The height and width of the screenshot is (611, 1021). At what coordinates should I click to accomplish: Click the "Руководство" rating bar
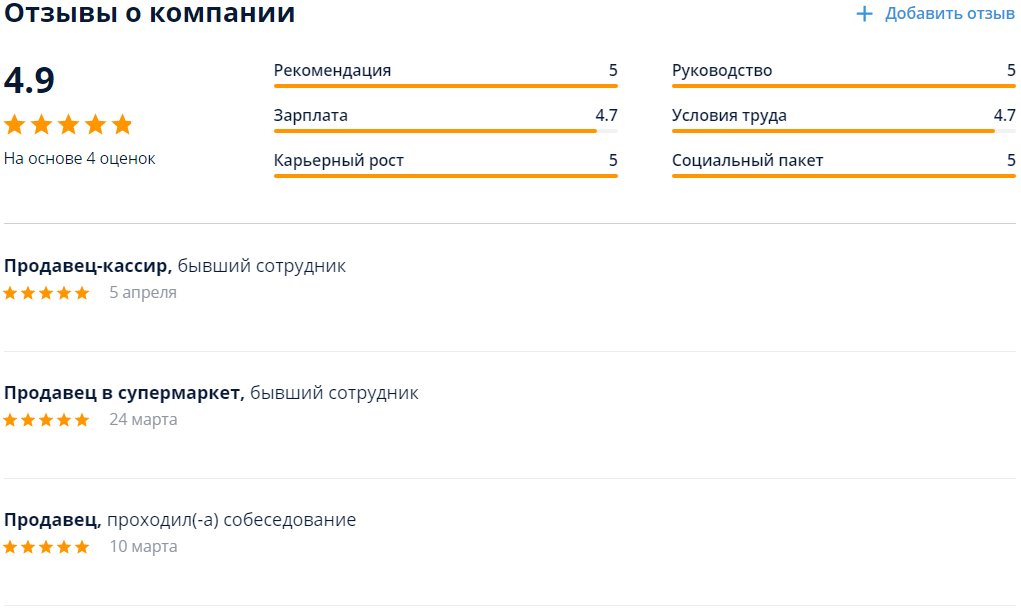pyautogui.click(x=843, y=86)
